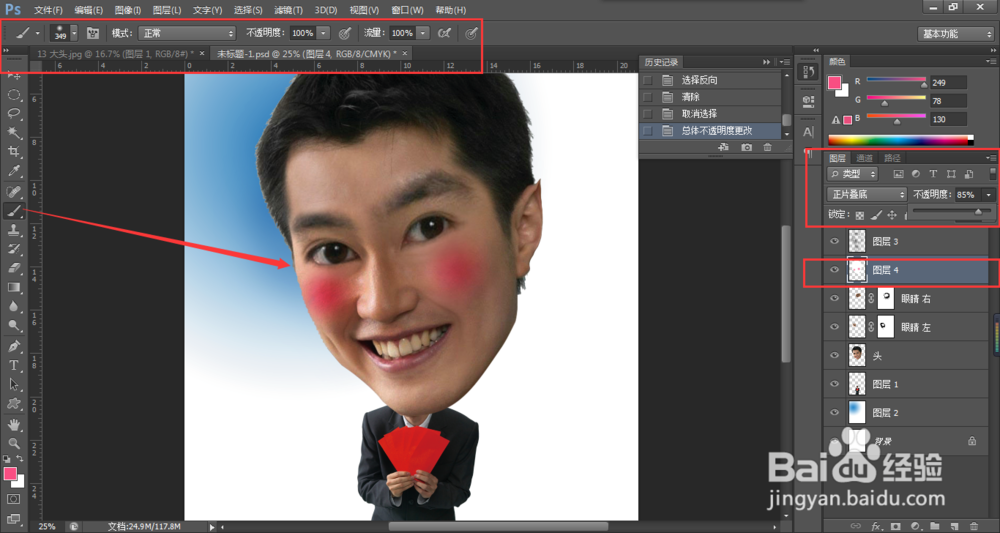Select the Pen tool
The height and width of the screenshot is (533, 1000).
click(x=13, y=346)
